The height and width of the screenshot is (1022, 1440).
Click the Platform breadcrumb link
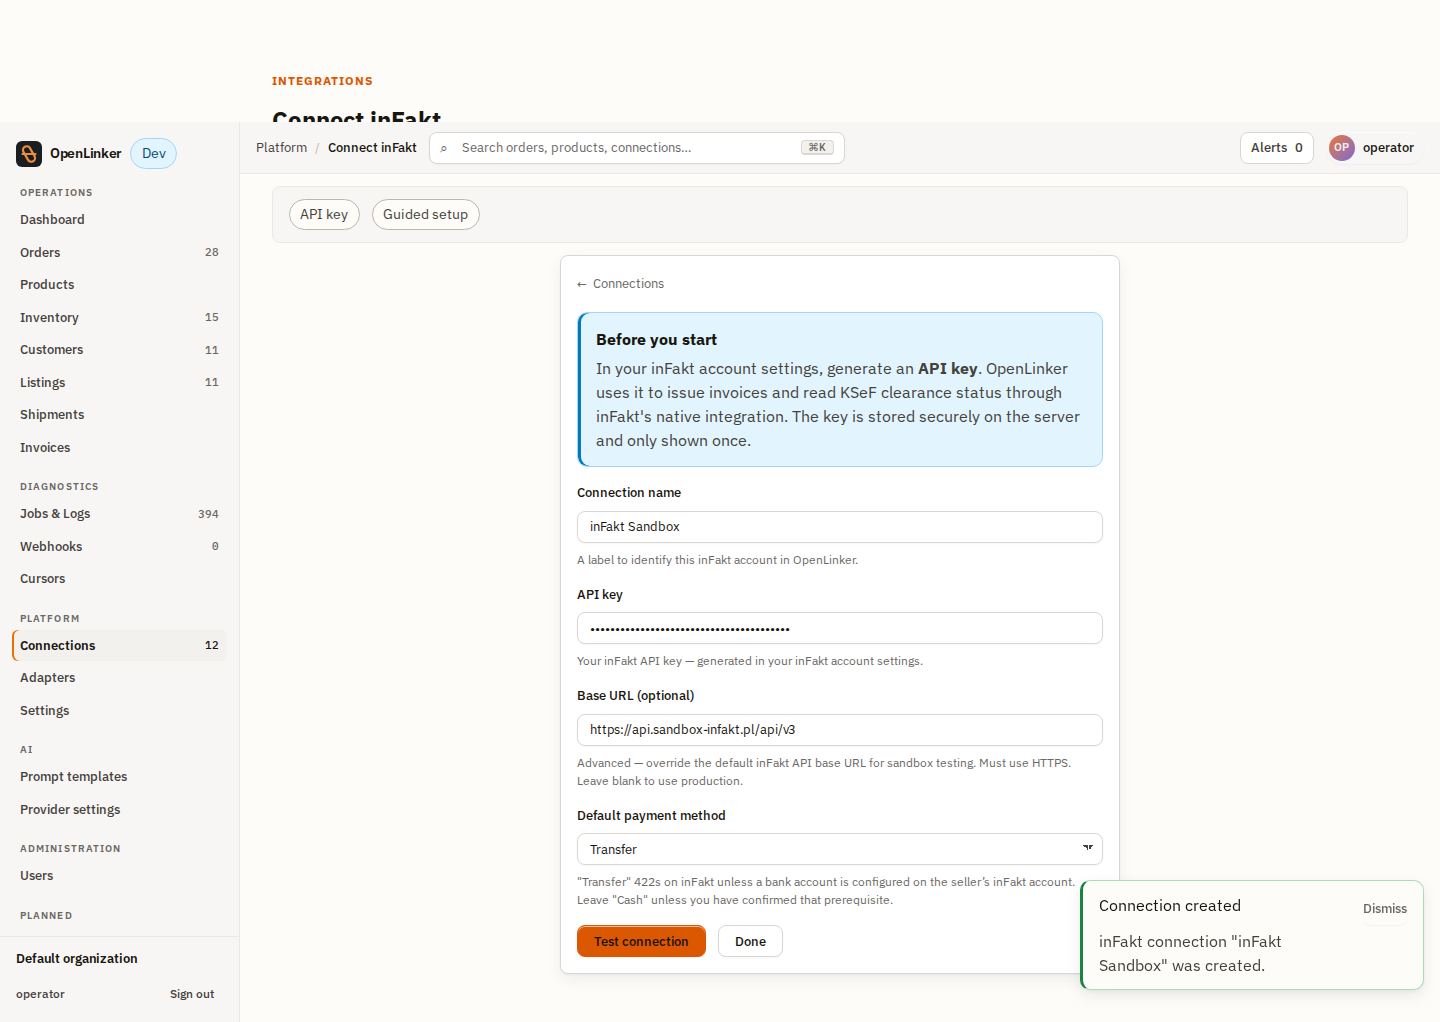281,147
